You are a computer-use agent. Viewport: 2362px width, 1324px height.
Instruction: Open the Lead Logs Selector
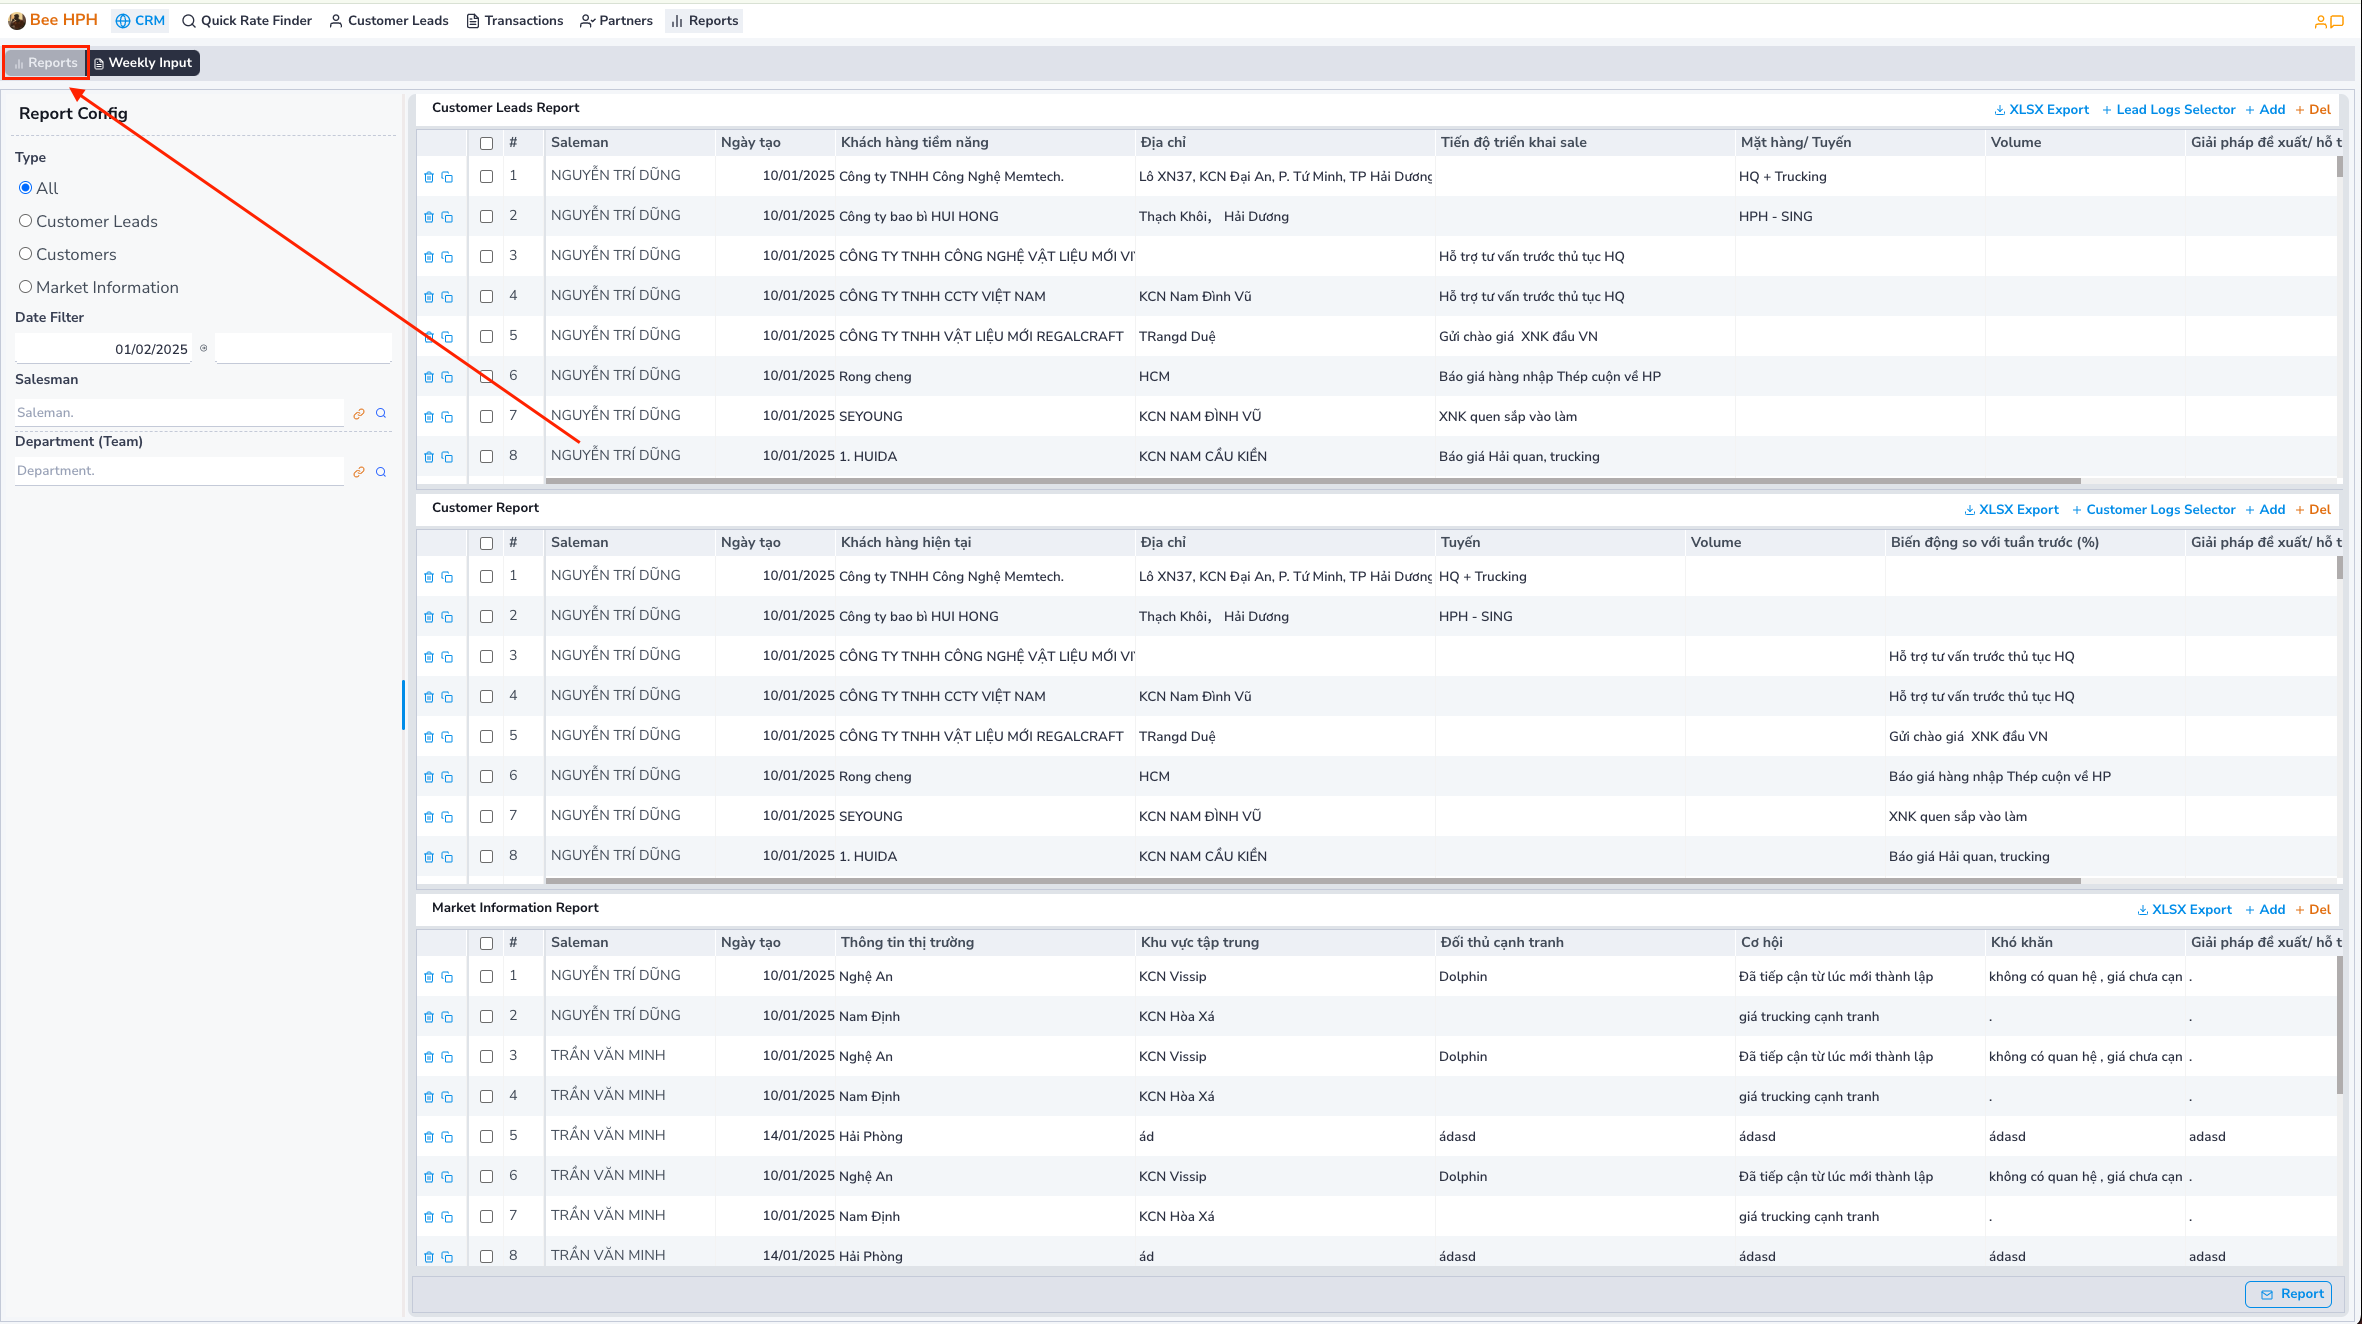coord(2168,109)
